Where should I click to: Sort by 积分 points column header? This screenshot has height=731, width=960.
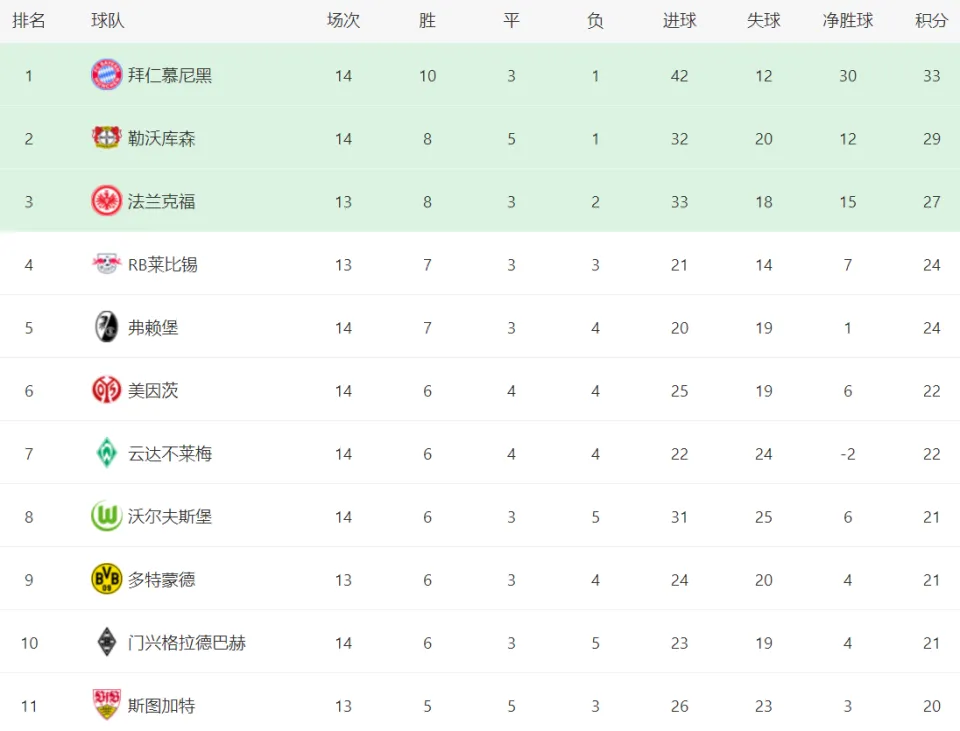tap(931, 21)
